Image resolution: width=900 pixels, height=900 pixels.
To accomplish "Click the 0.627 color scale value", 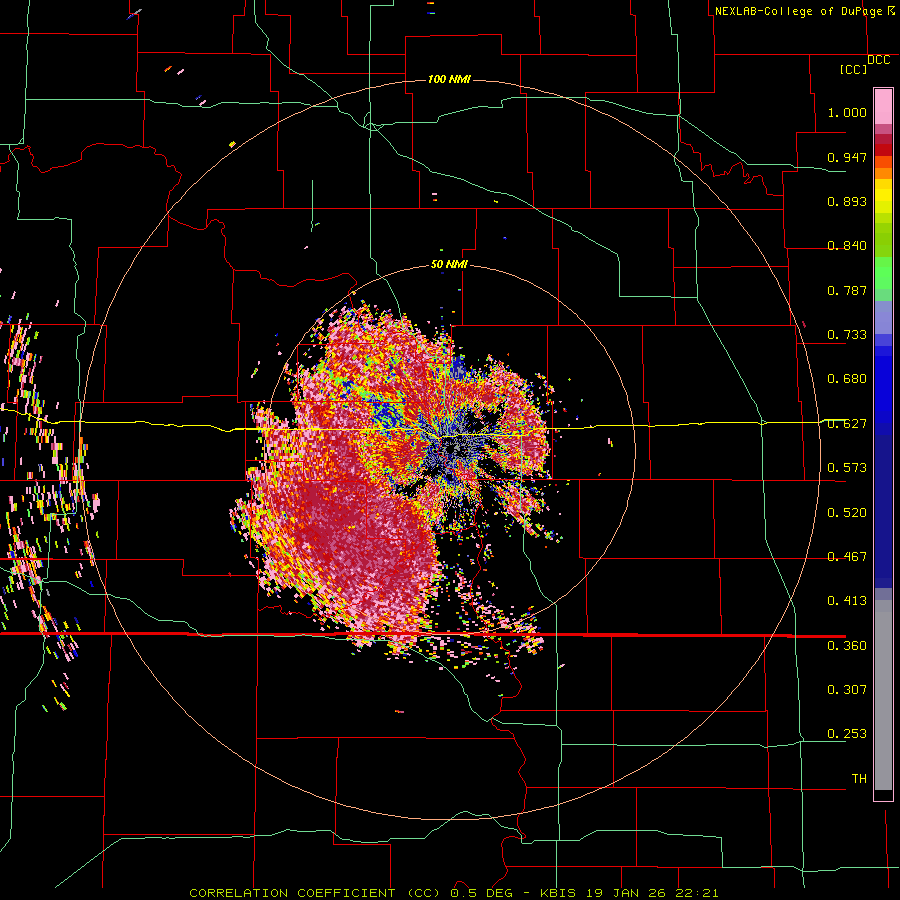I will (847, 424).
